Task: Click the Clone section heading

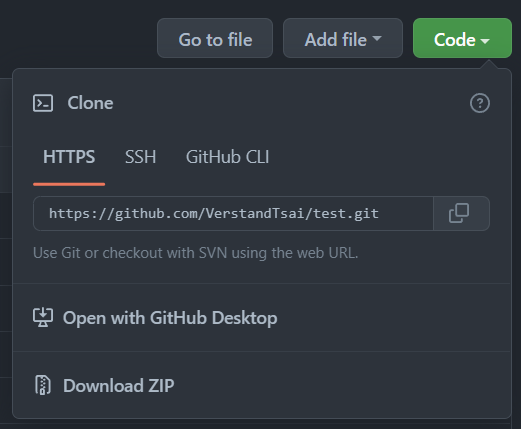Action: point(90,103)
